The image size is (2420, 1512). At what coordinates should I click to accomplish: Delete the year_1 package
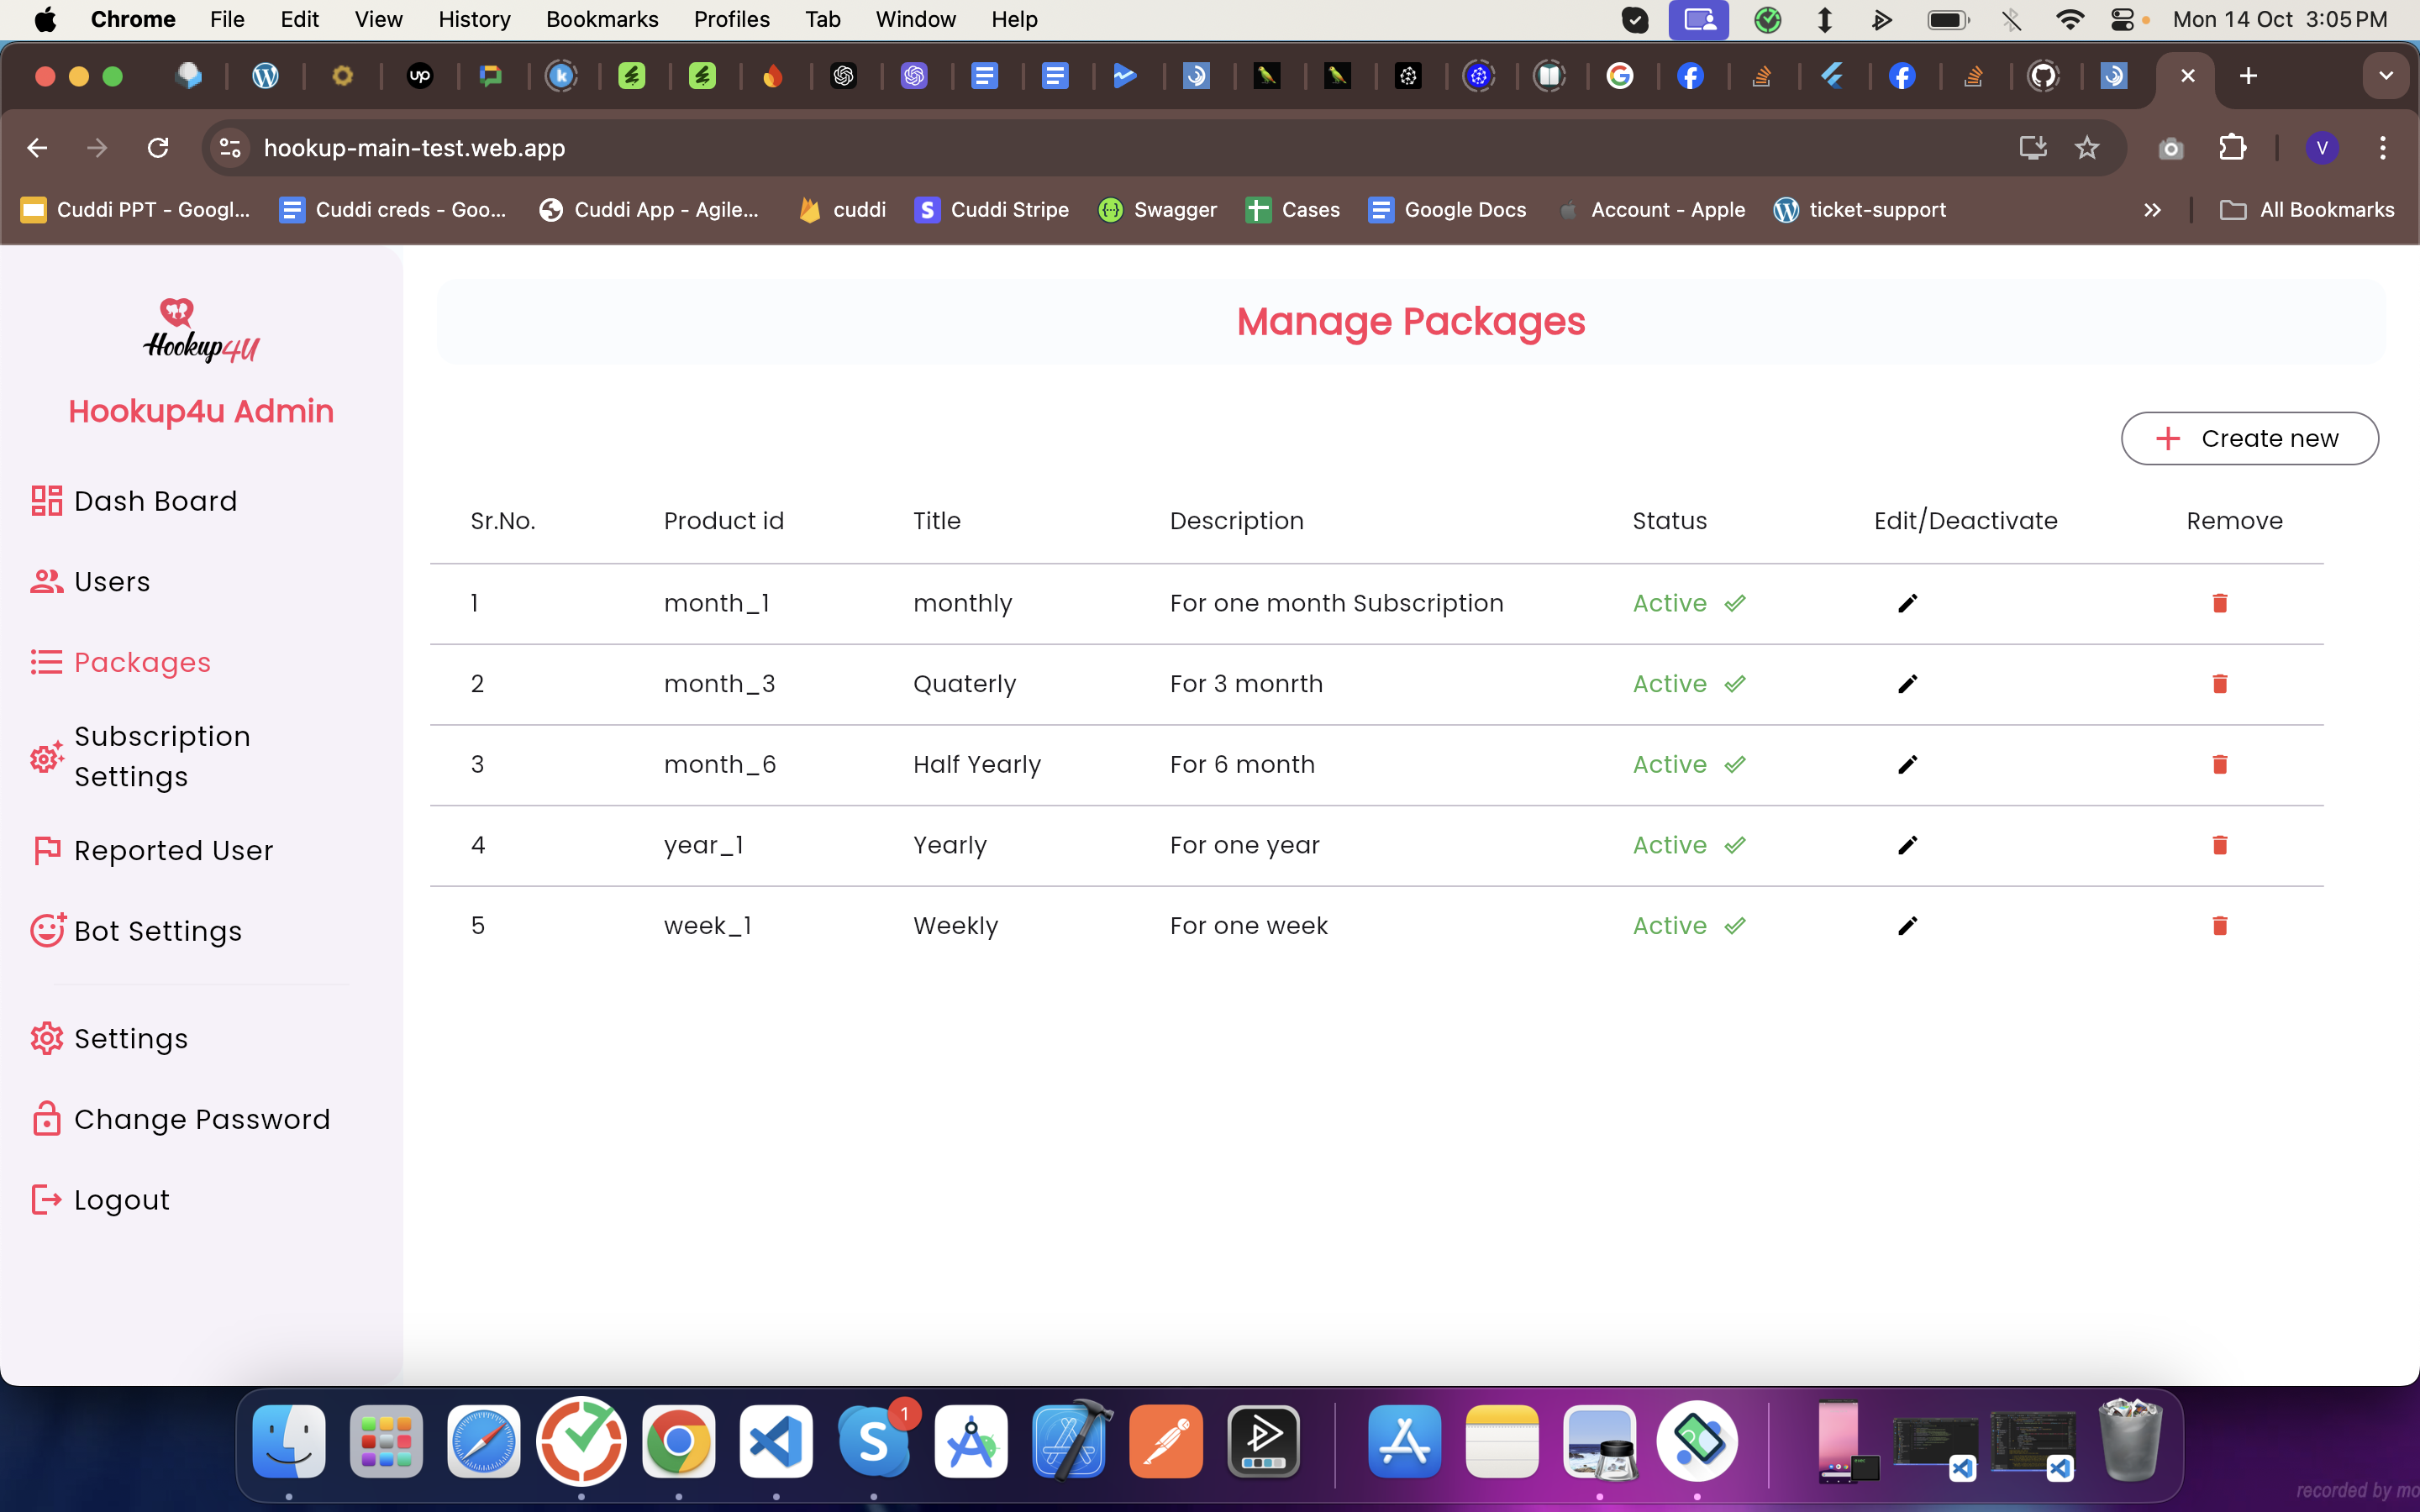[2219, 845]
